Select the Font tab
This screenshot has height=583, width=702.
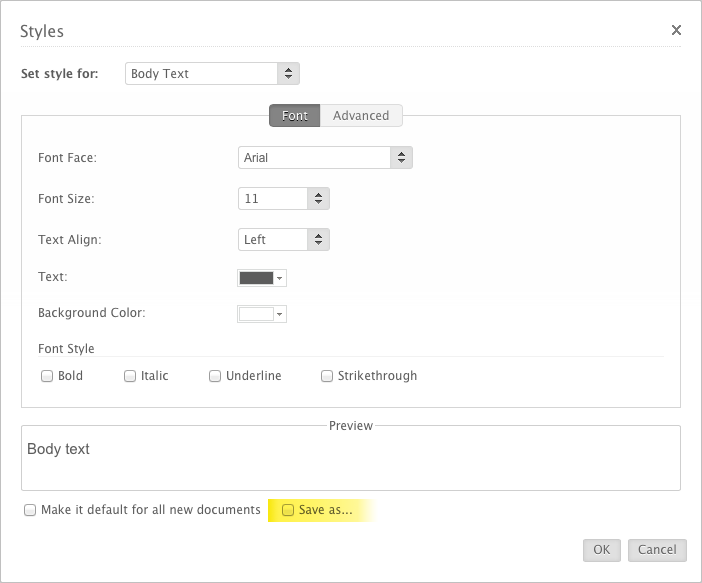point(295,116)
